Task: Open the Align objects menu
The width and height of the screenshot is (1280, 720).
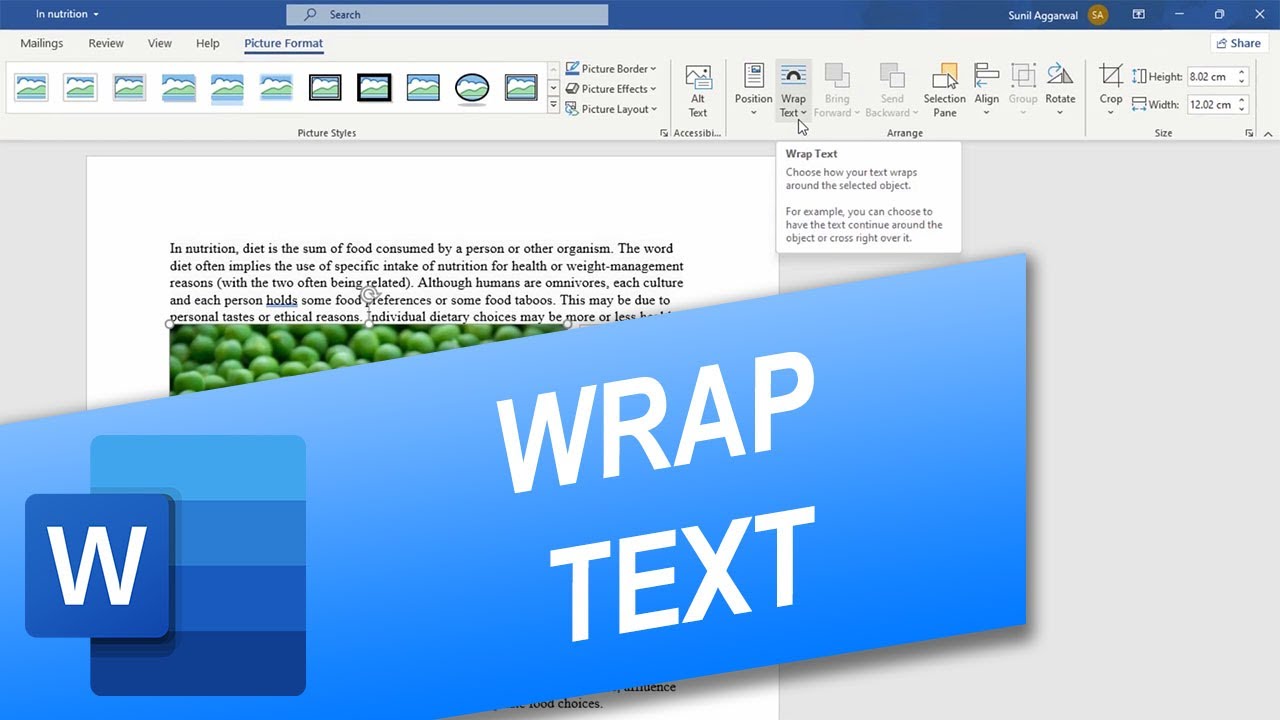Action: pyautogui.click(x=987, y=90)
